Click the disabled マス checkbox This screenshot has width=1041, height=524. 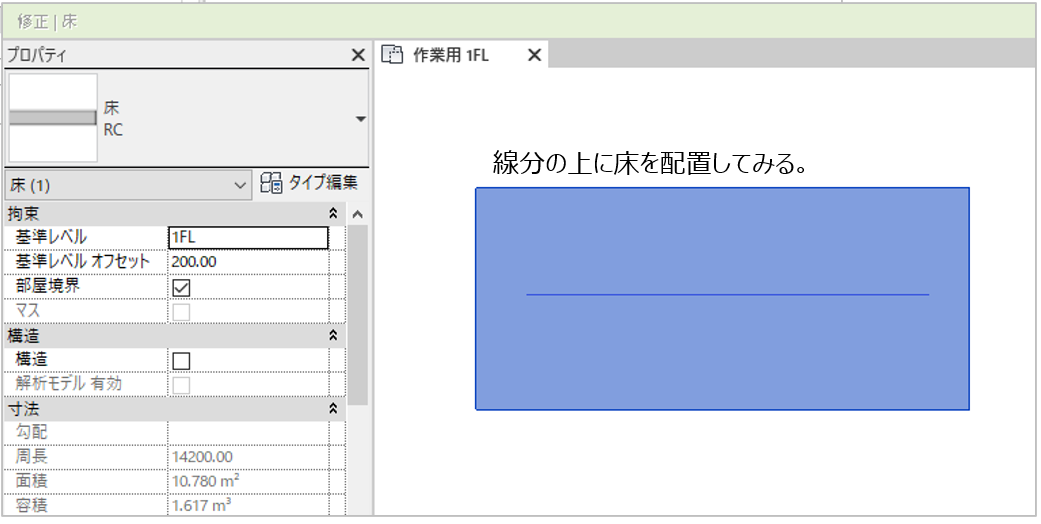[181, 312]
